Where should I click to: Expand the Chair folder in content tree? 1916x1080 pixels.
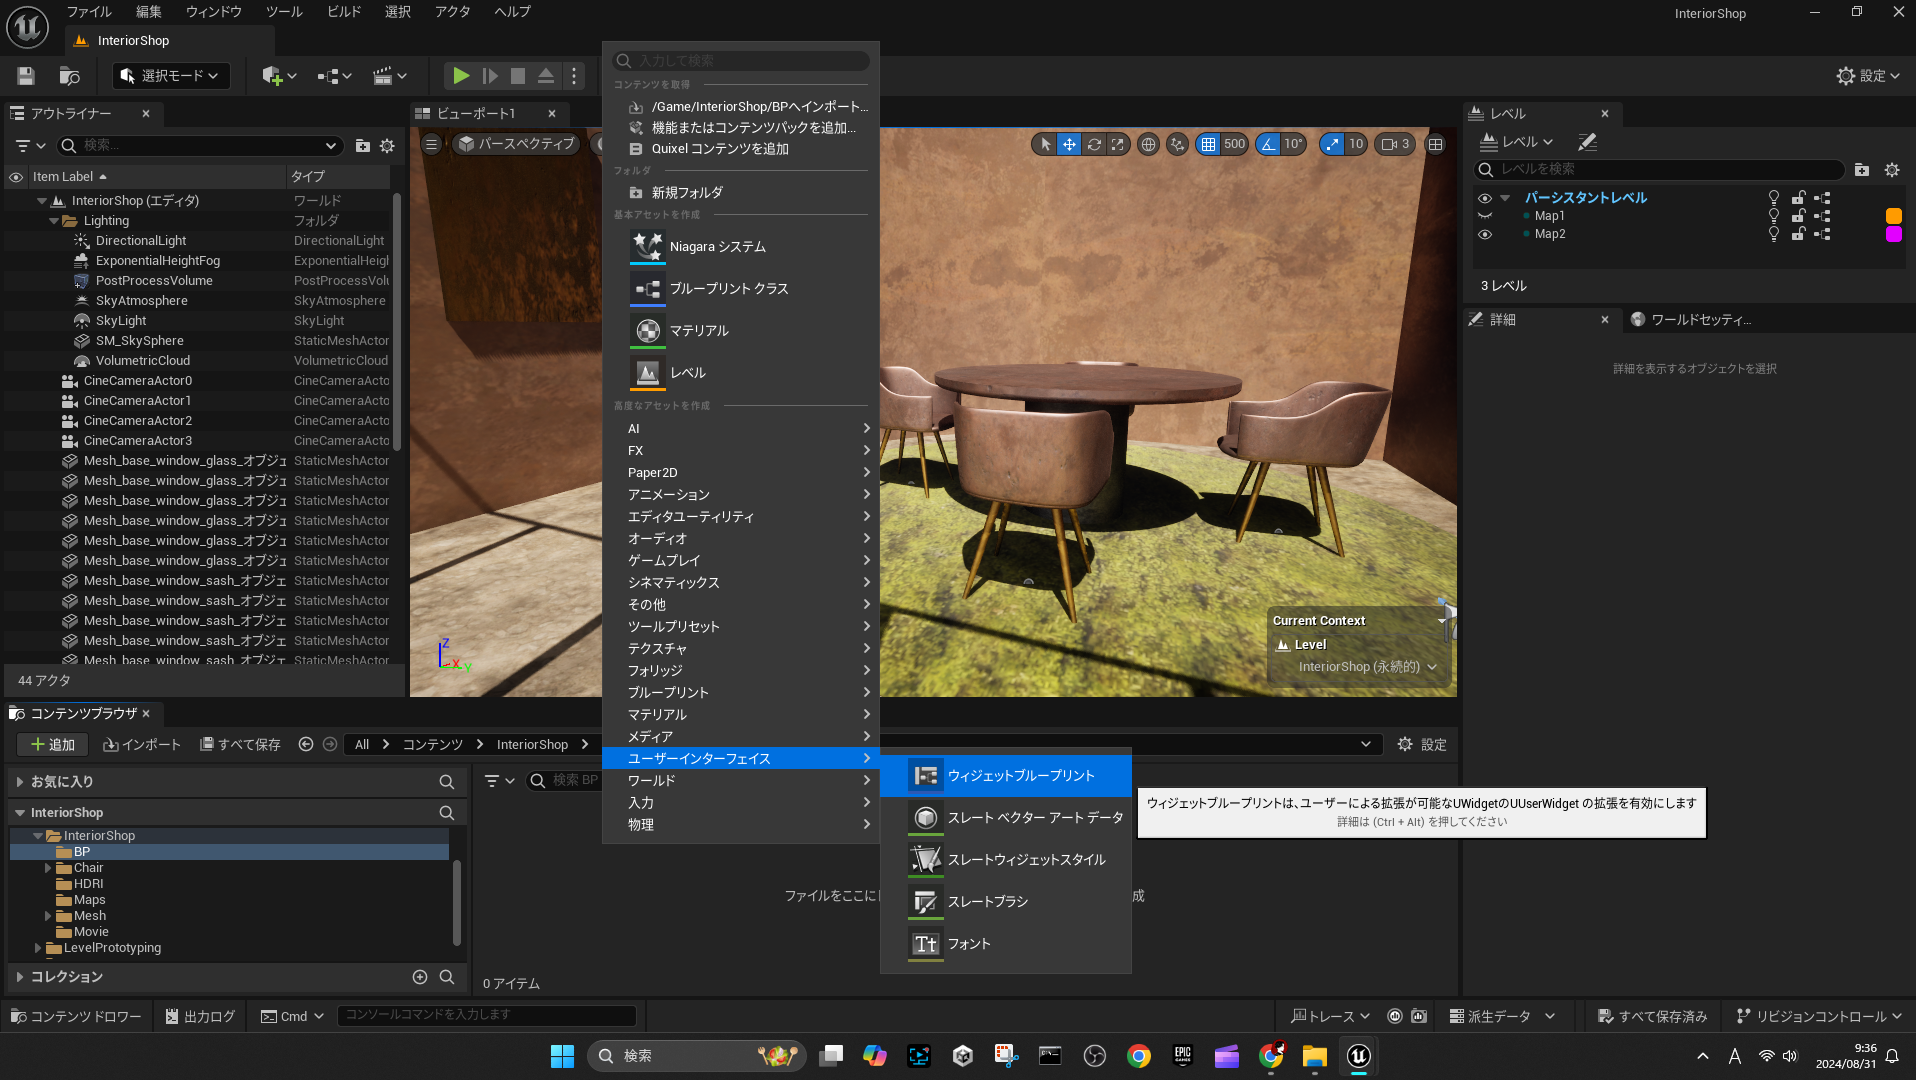[47, 868]
